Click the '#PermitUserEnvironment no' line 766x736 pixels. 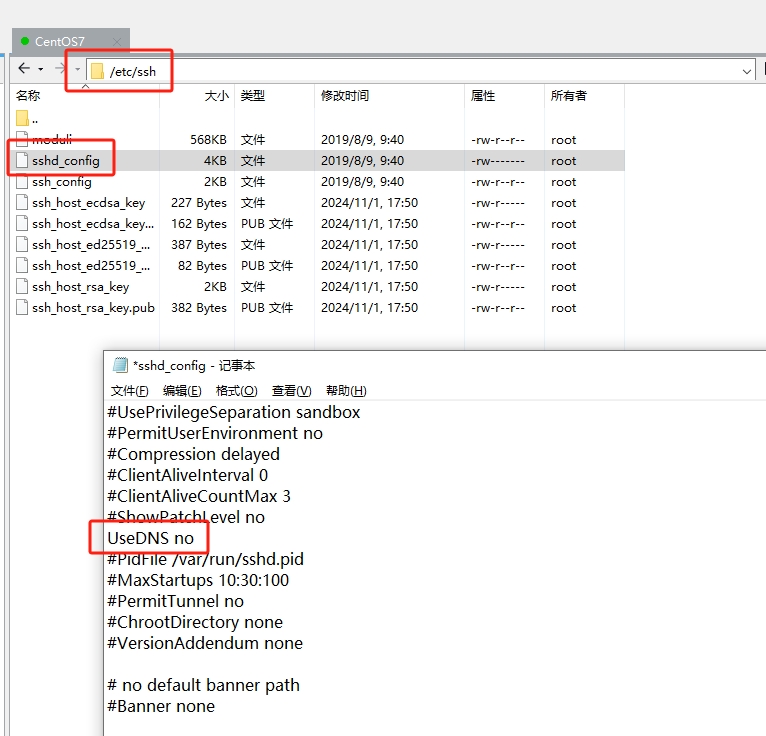click(x=215, y=434)
